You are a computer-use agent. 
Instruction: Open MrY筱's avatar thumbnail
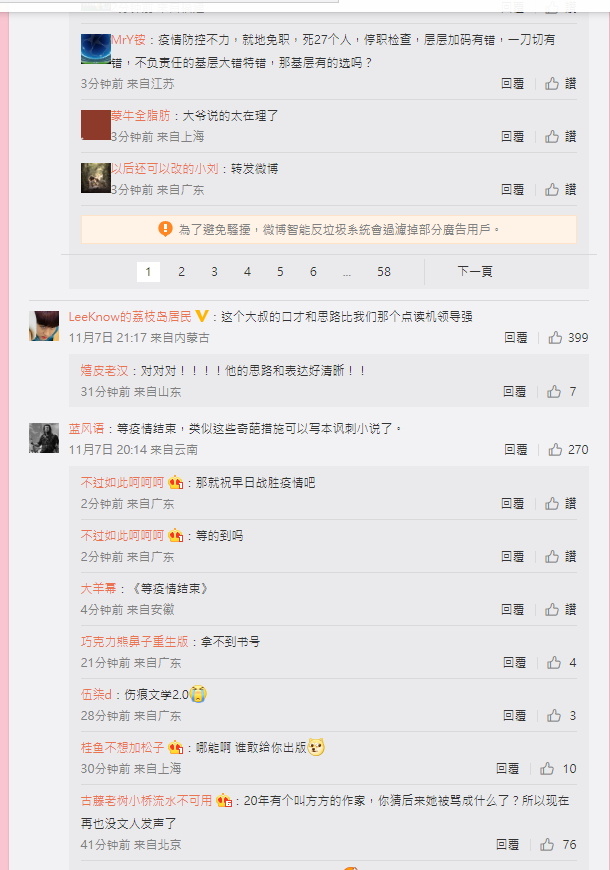(95, 49)
